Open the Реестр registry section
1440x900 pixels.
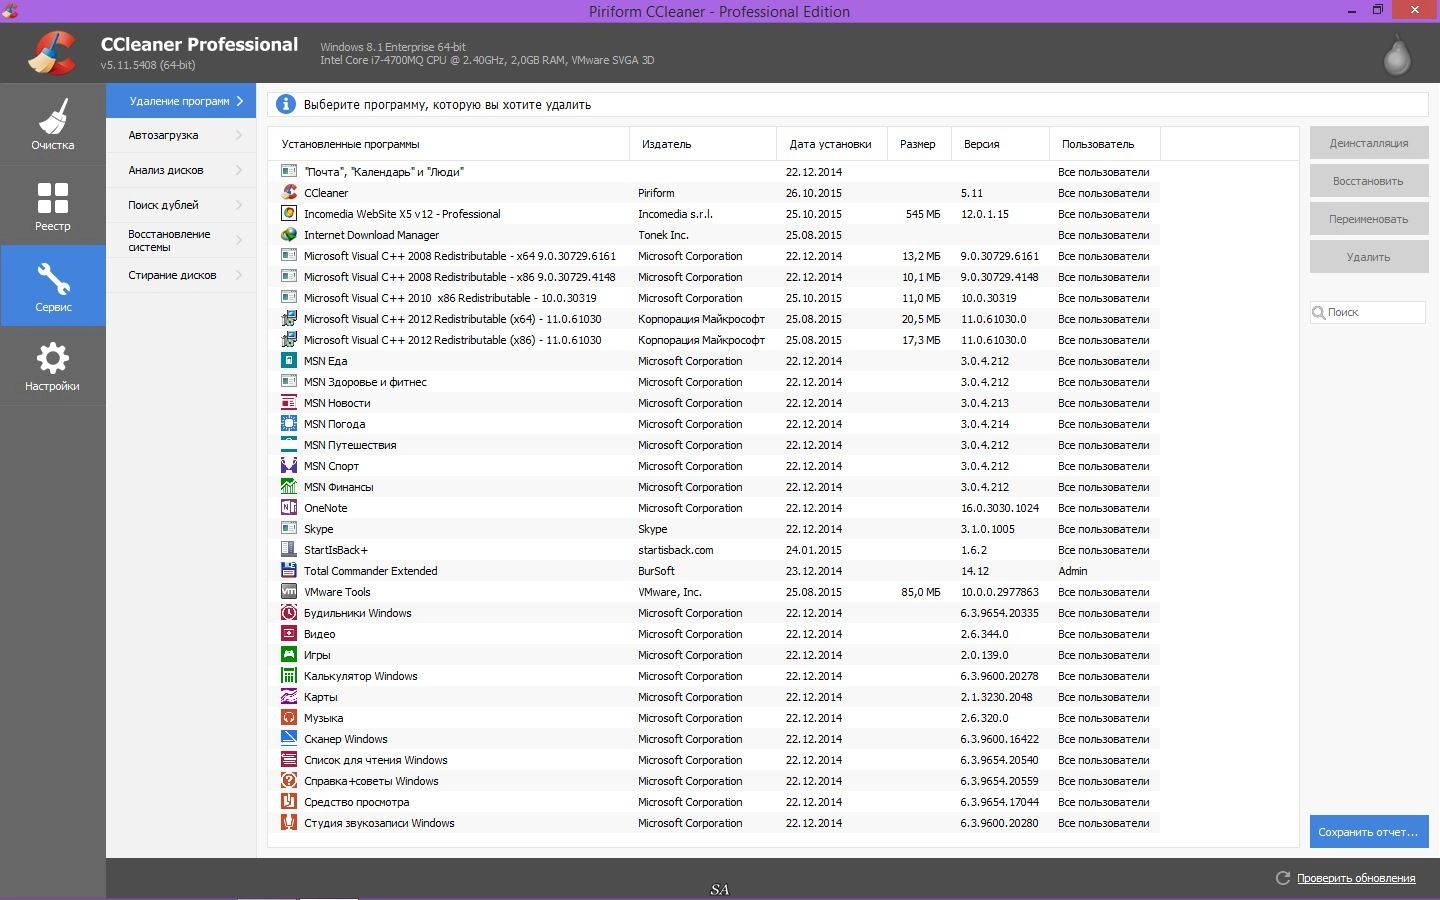[52, 205]
